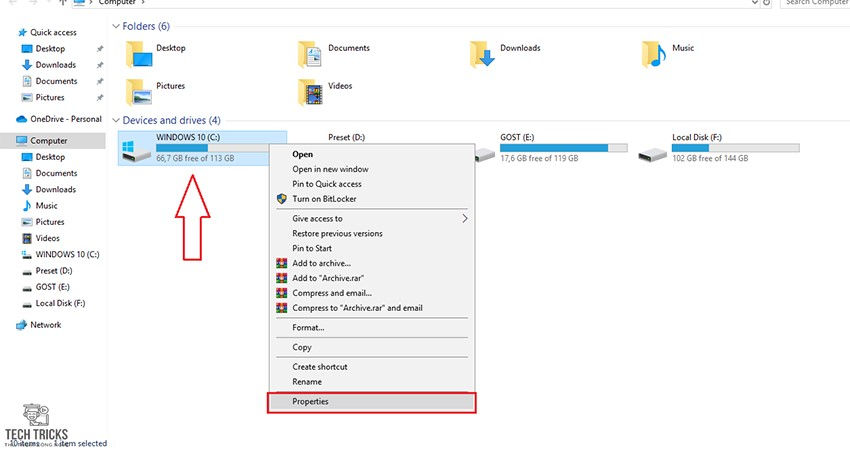Image resolution: width=850 pixels, height=450 pixels.
Task: Select Turn on BitLocker
Action: [x=324, y=199]
